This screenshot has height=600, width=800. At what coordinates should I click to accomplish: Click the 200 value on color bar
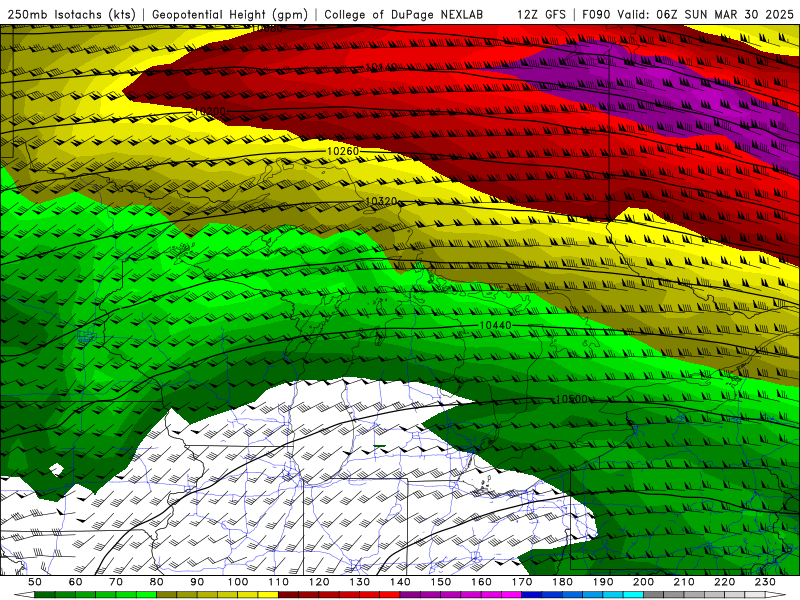pyautogui.click(x=643, y=582)
